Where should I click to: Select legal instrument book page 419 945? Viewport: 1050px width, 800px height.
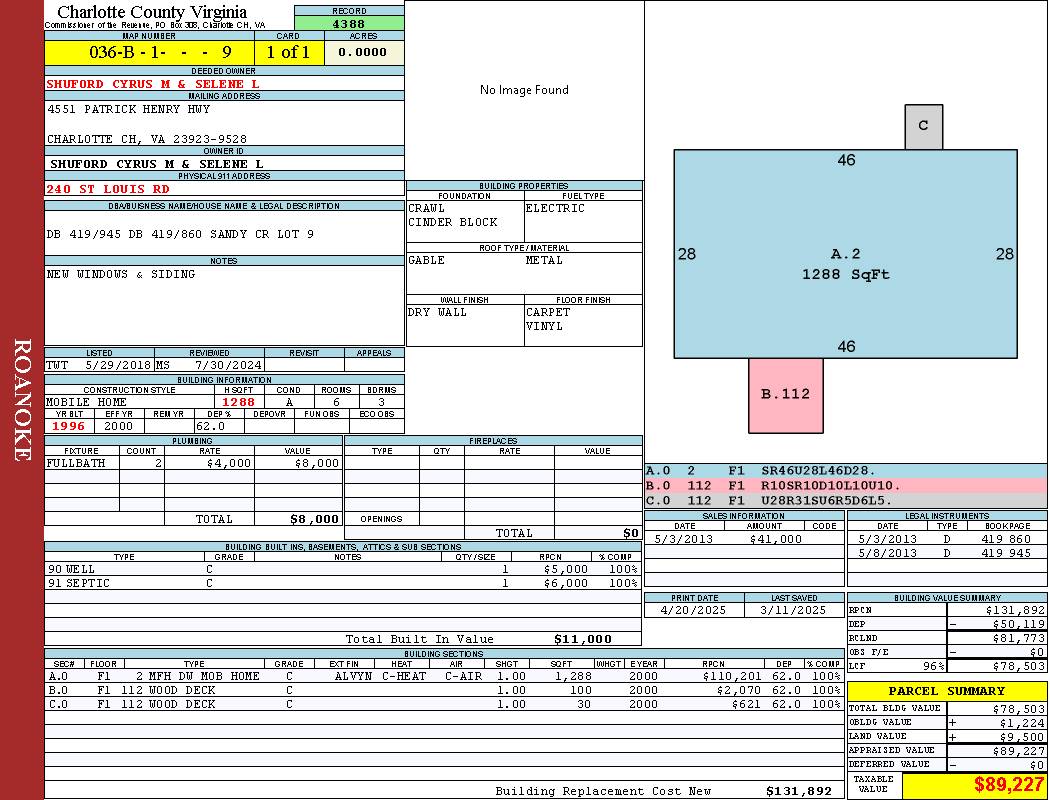pyautogui.click(x=1005, y=553)
